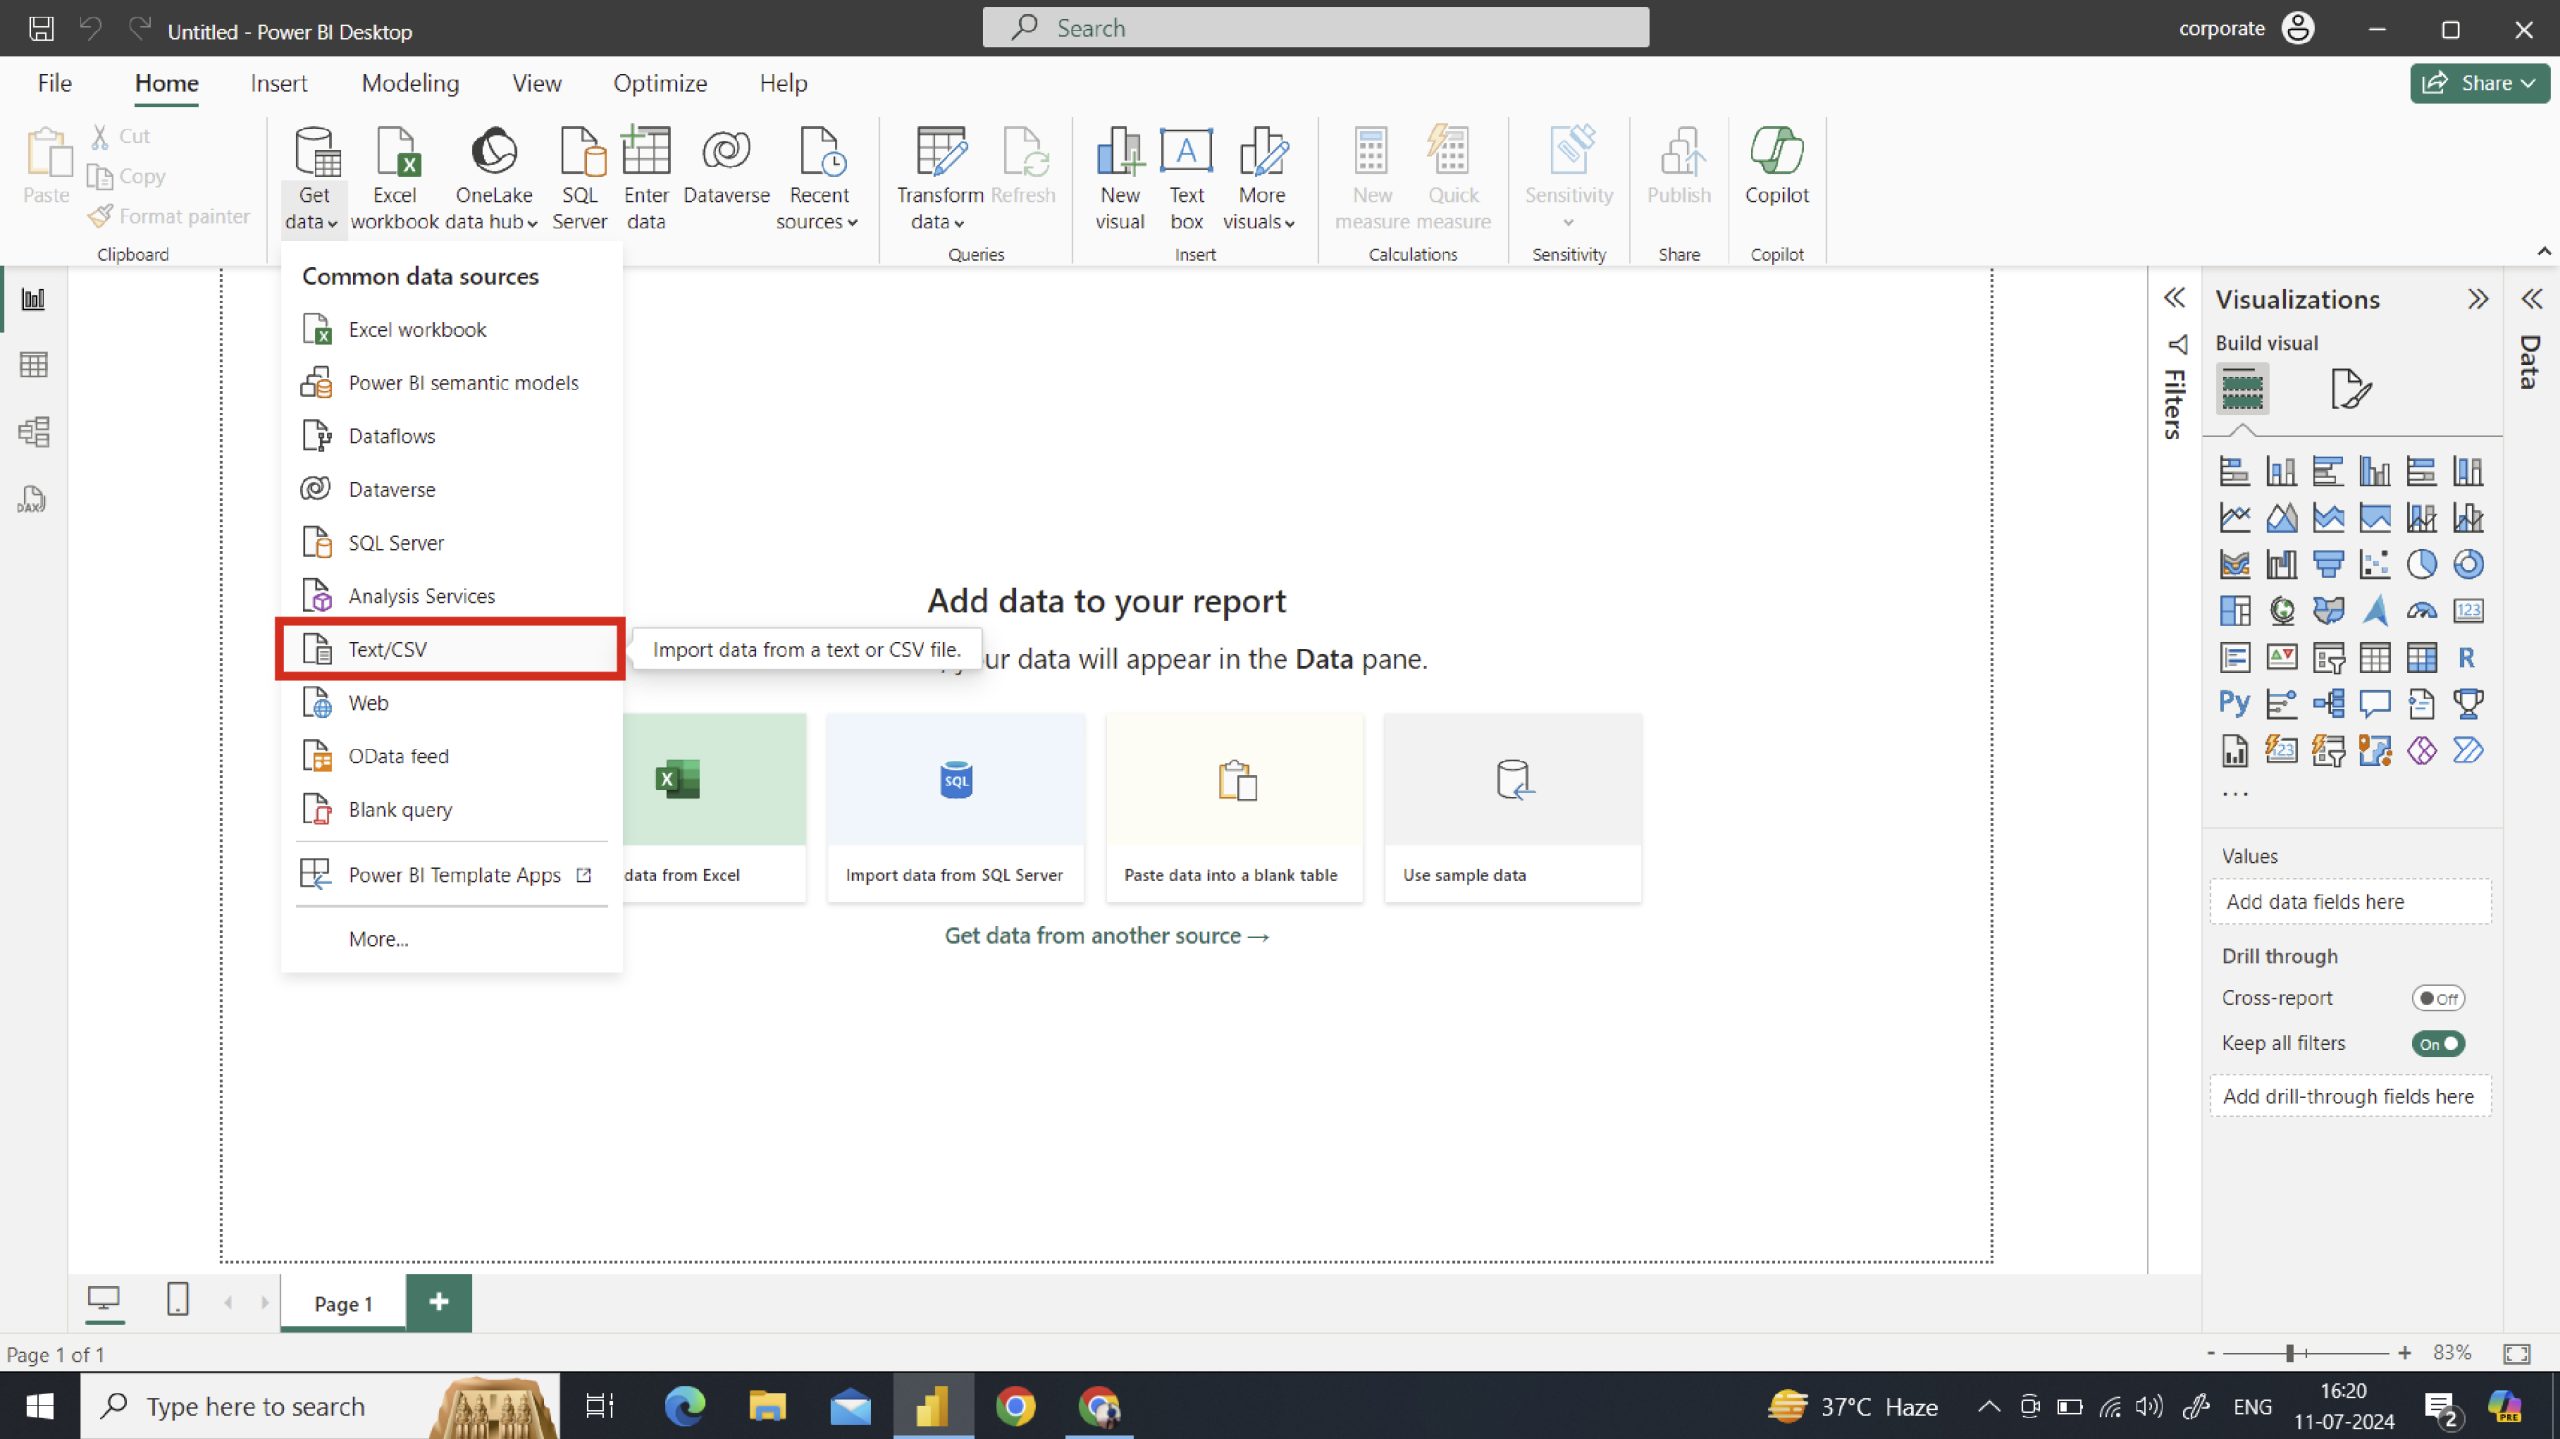Image resolution: width=2560 pixels, height=1439 pixels.
Task: Click the Excel workbook ribbon button
Action: pyautogui.click(x=395, y=179)
